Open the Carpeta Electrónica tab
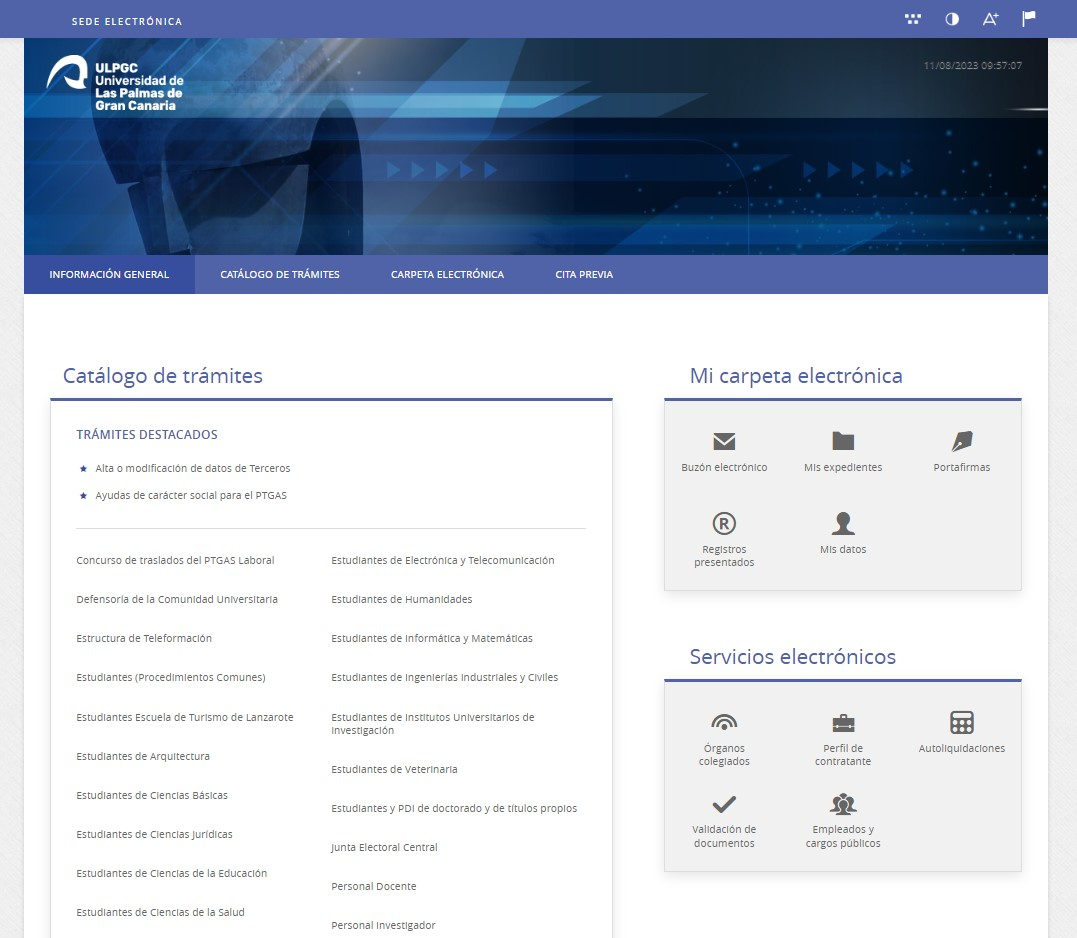1077x938 pixels. 447,275
